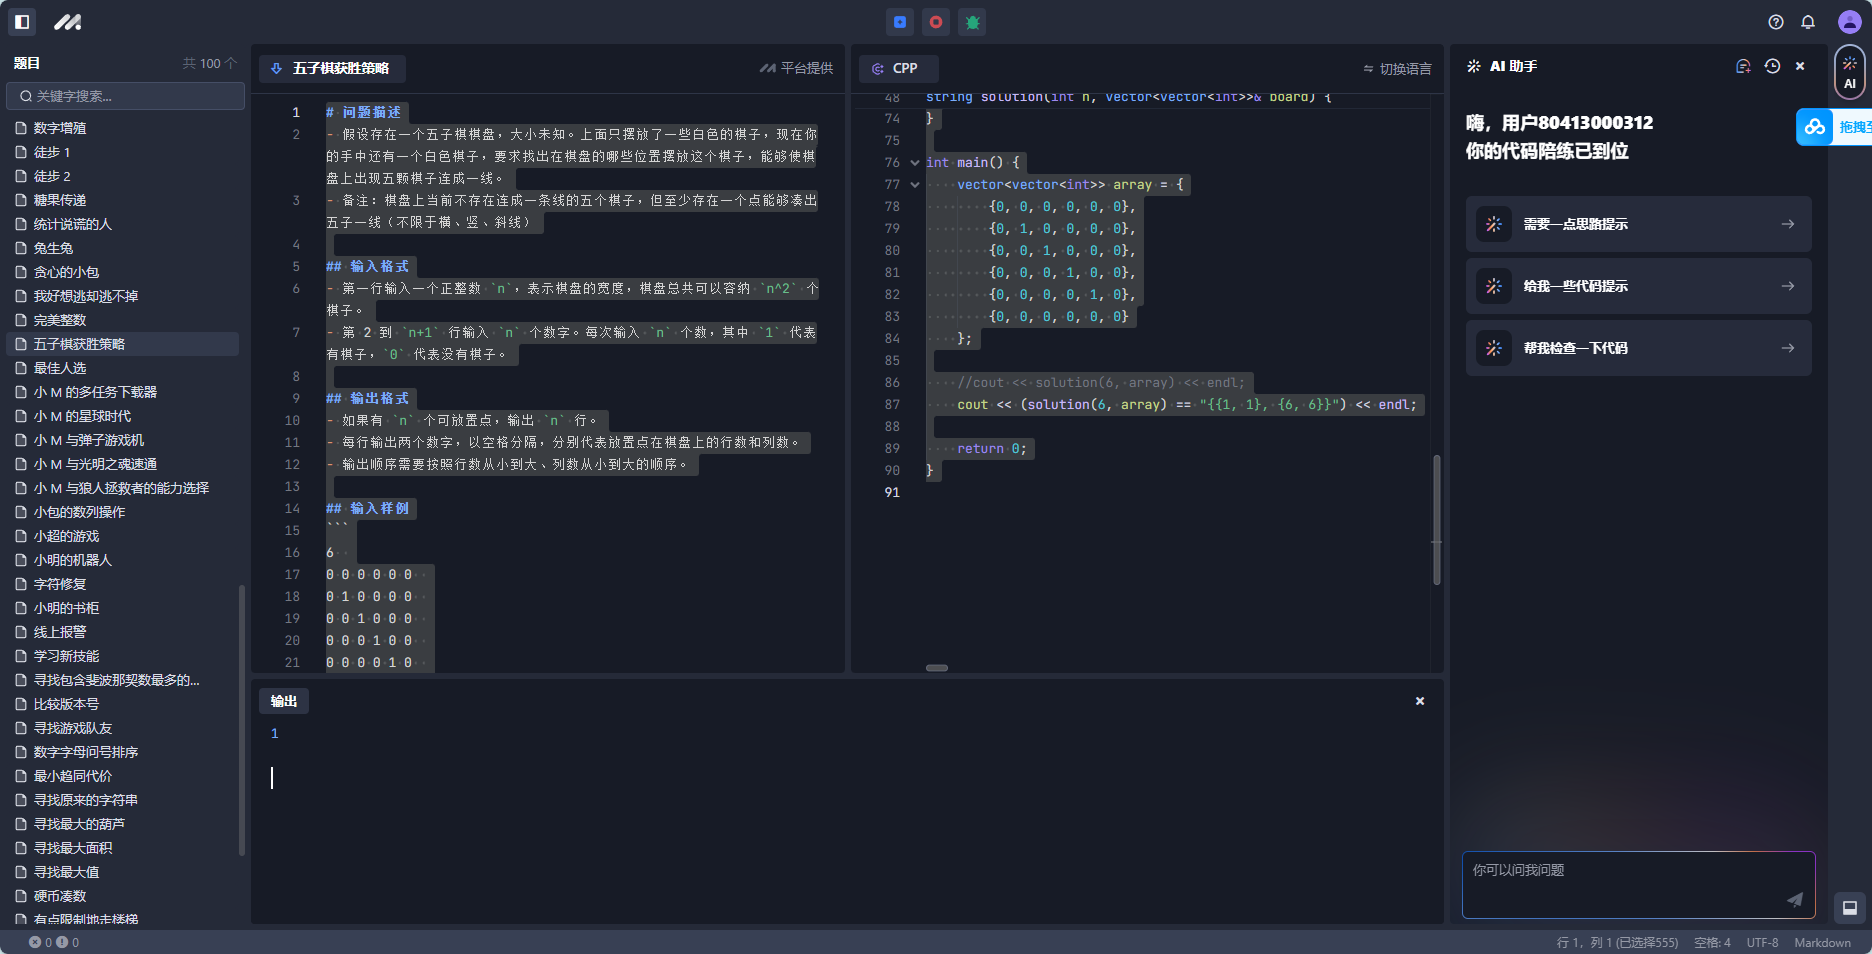Image resolution: width=1872 pixels, height=954 pixels.
Task: Click 帮我检查一下代码 suggestion
Action: click(x=1638, y=348)
